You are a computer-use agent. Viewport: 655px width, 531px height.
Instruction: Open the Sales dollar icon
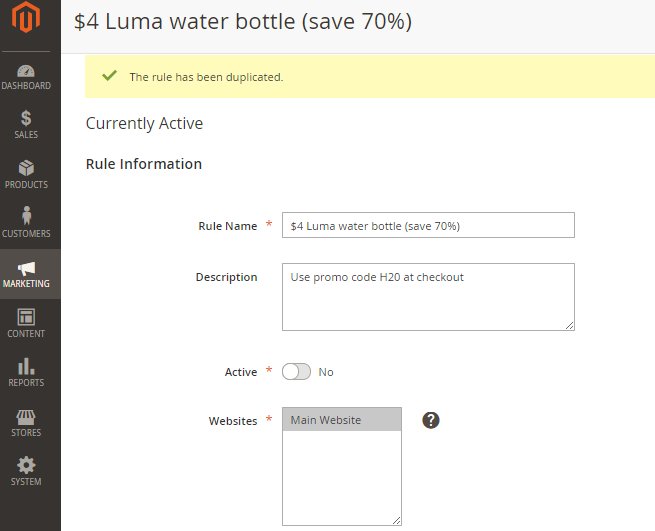pyautogui.click(x=26, y=118)
